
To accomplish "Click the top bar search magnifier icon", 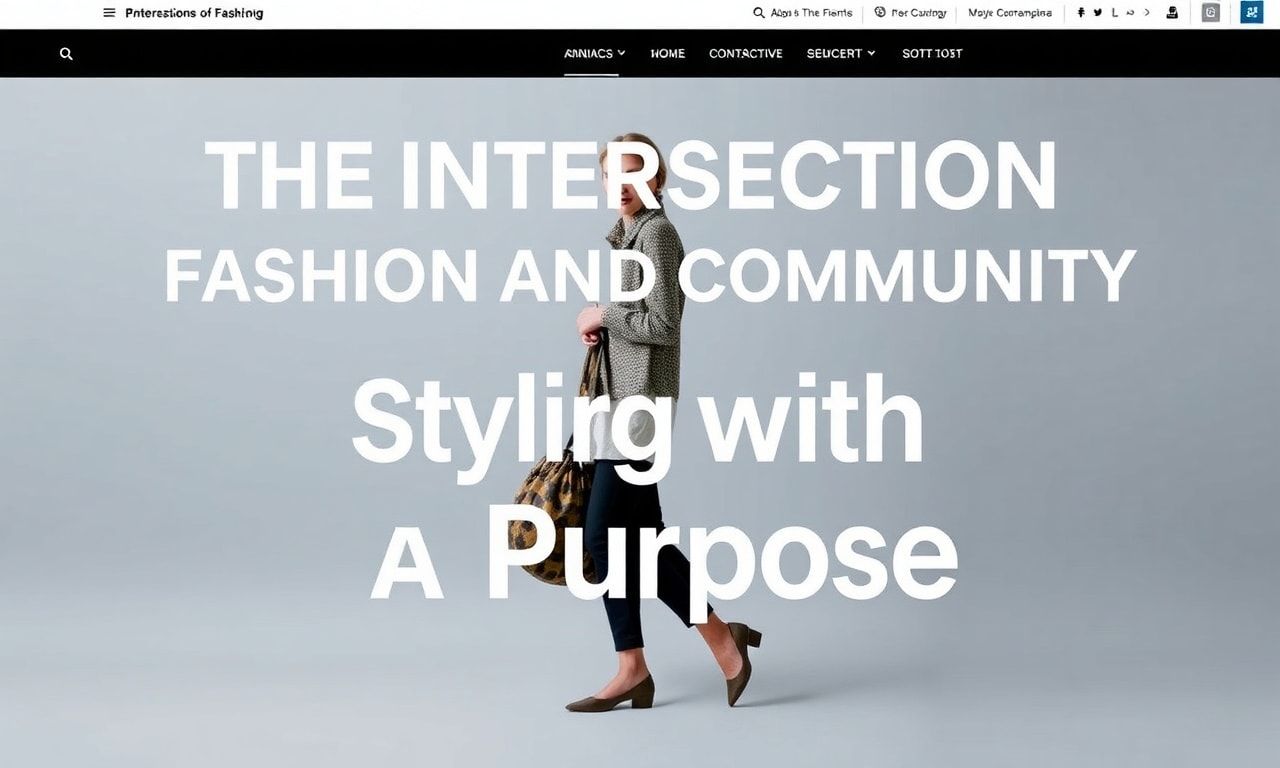I will pos(759,13).
